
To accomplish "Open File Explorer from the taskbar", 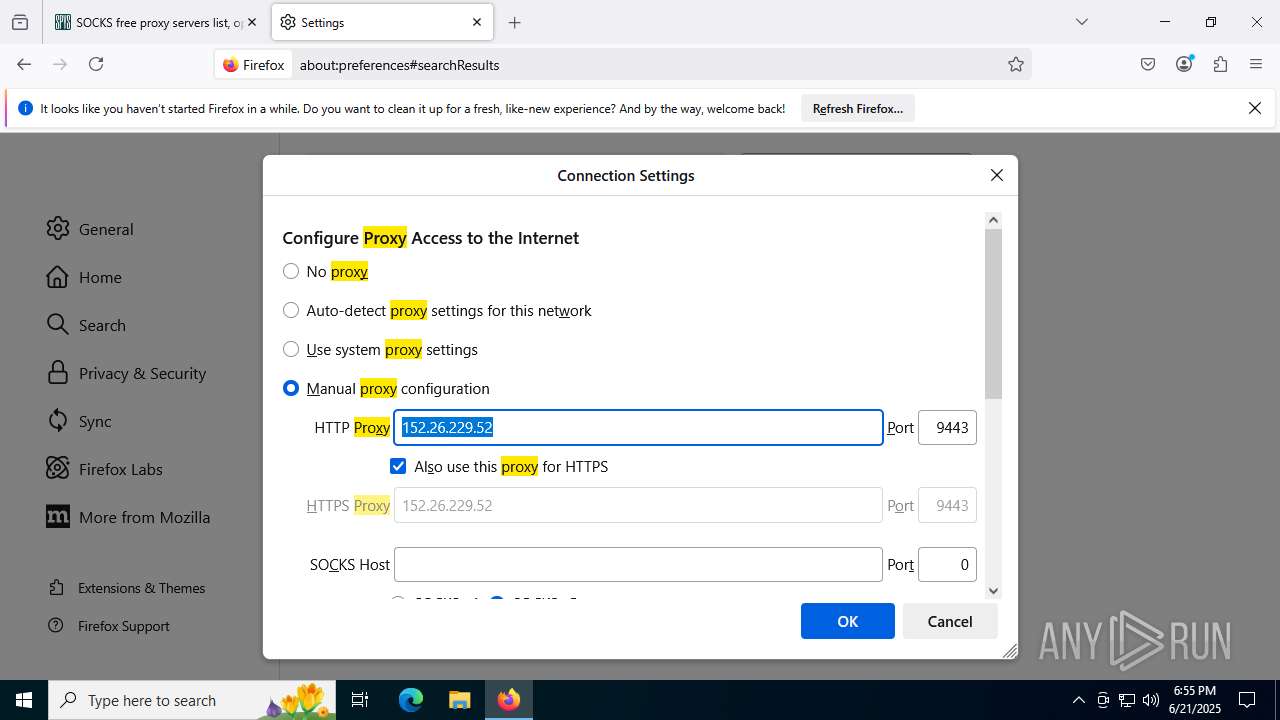I will (x=459, y=700).
